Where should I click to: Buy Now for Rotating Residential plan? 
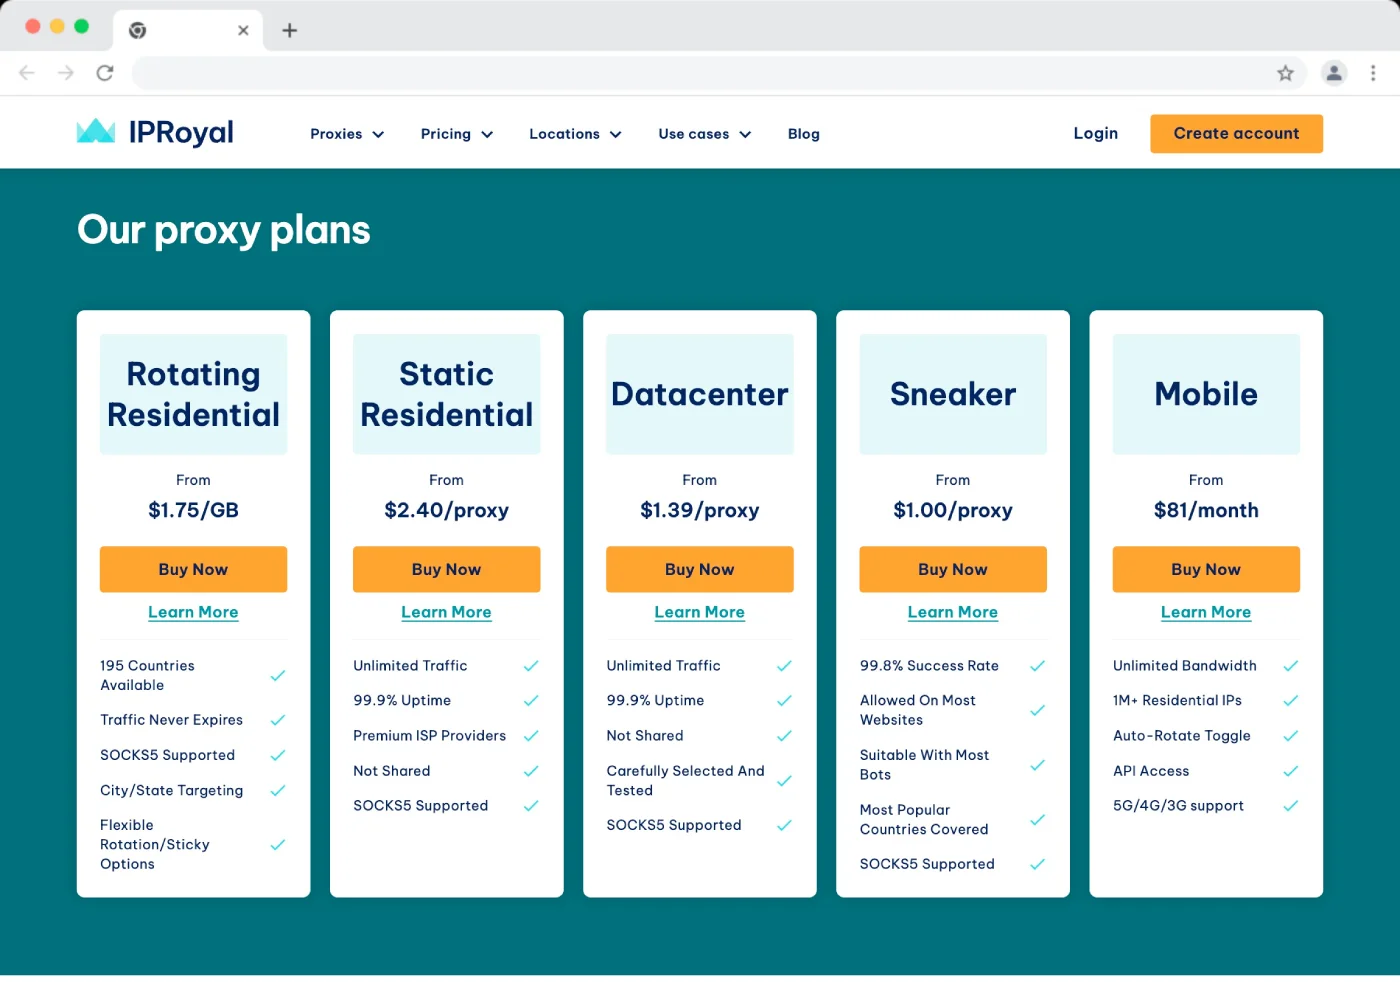[x=193, y=569]
